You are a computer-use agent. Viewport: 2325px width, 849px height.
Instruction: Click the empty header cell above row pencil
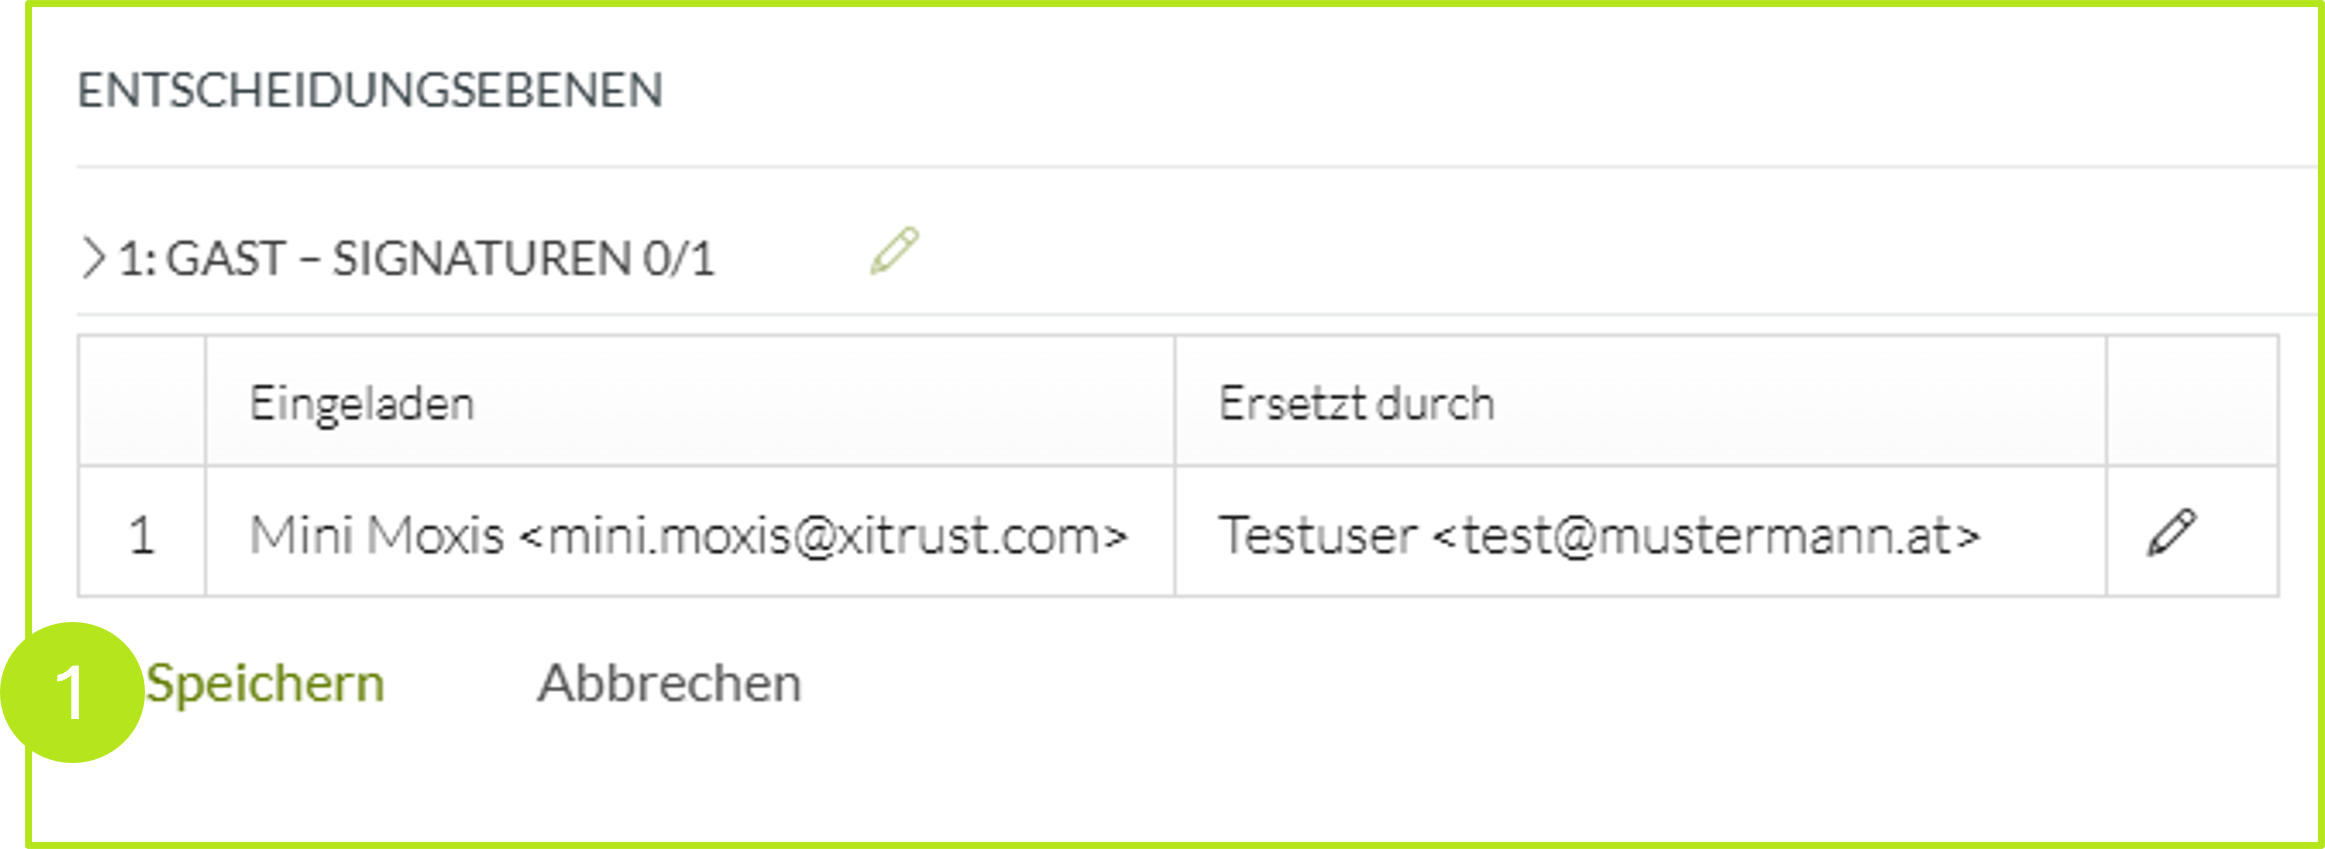2191,402
